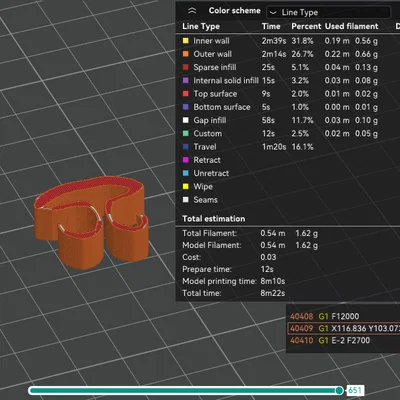
Task: Select highlighted G-code line 40409
Action: coord(343,328)
